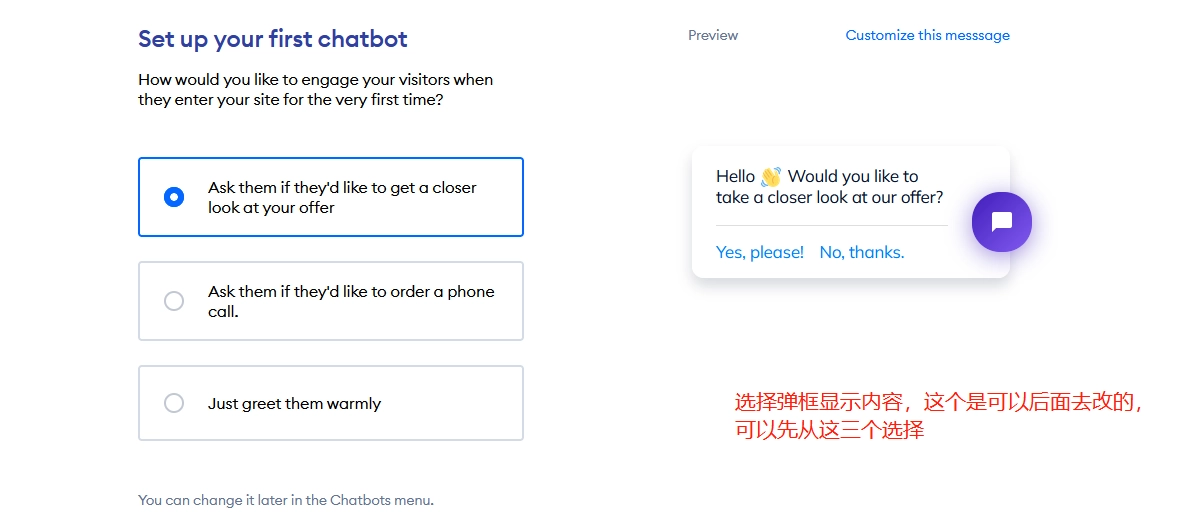Screen dimensions: 1201x527
Task: Click the closer look at your offer option text
Action: 342,197
